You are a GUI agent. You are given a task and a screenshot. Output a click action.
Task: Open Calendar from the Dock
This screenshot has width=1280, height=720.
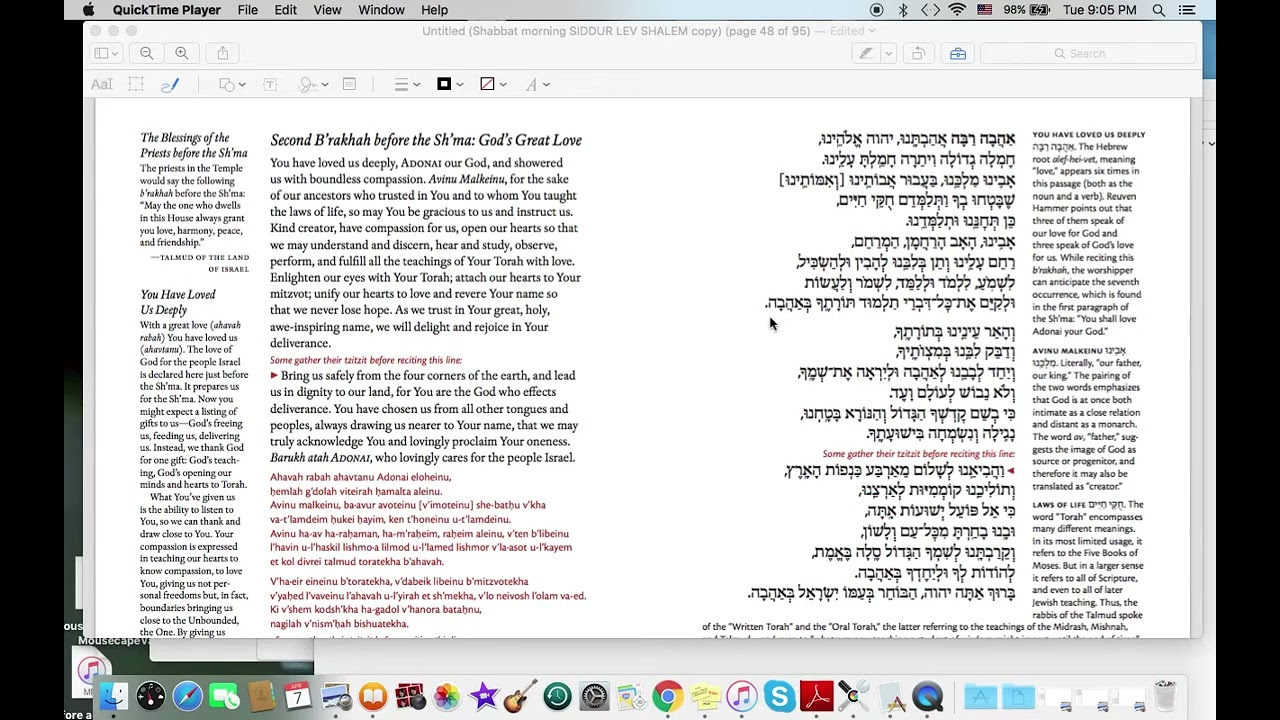(x=298, y=696)
